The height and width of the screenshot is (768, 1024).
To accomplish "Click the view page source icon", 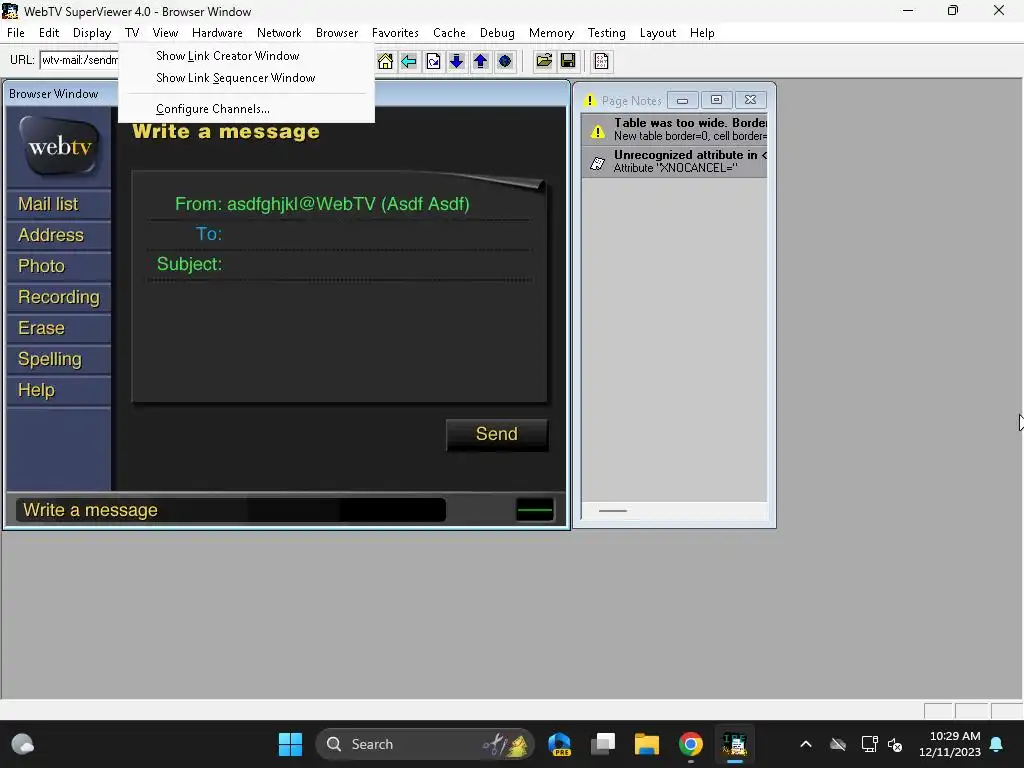I will pyautogui.click(x=601, y=61).
